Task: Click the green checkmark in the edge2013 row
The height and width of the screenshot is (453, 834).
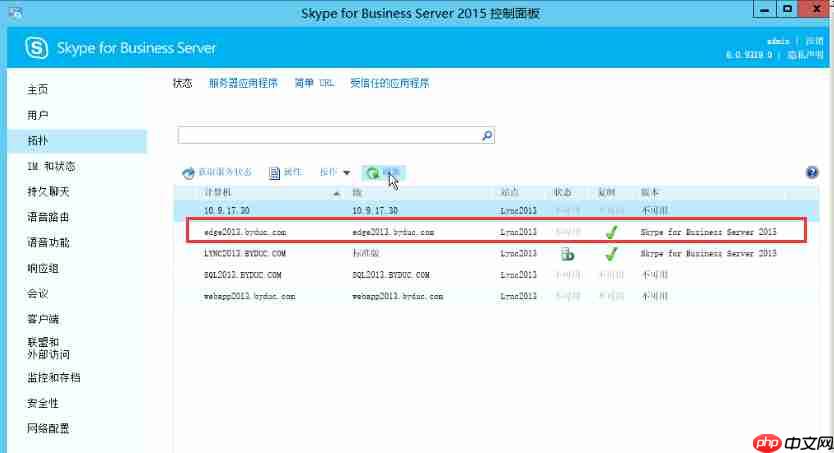Action: pyautogui.click(x=611, y=232)
